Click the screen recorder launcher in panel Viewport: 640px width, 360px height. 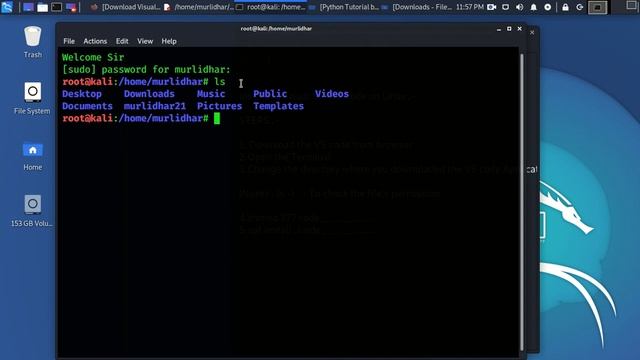point(71,7)
